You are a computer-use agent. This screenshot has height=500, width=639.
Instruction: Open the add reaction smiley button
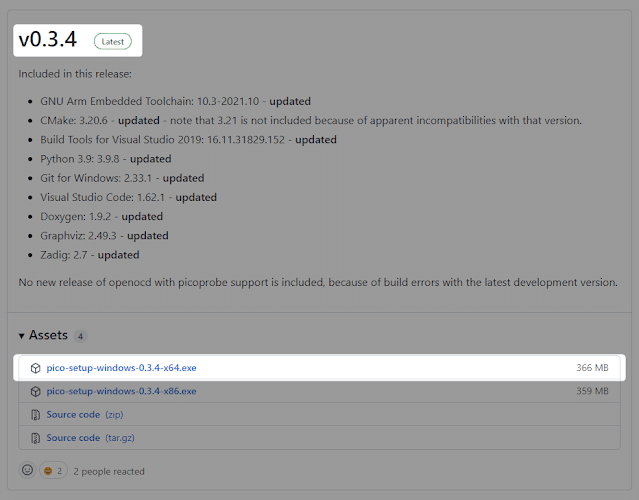coord(27,470)
